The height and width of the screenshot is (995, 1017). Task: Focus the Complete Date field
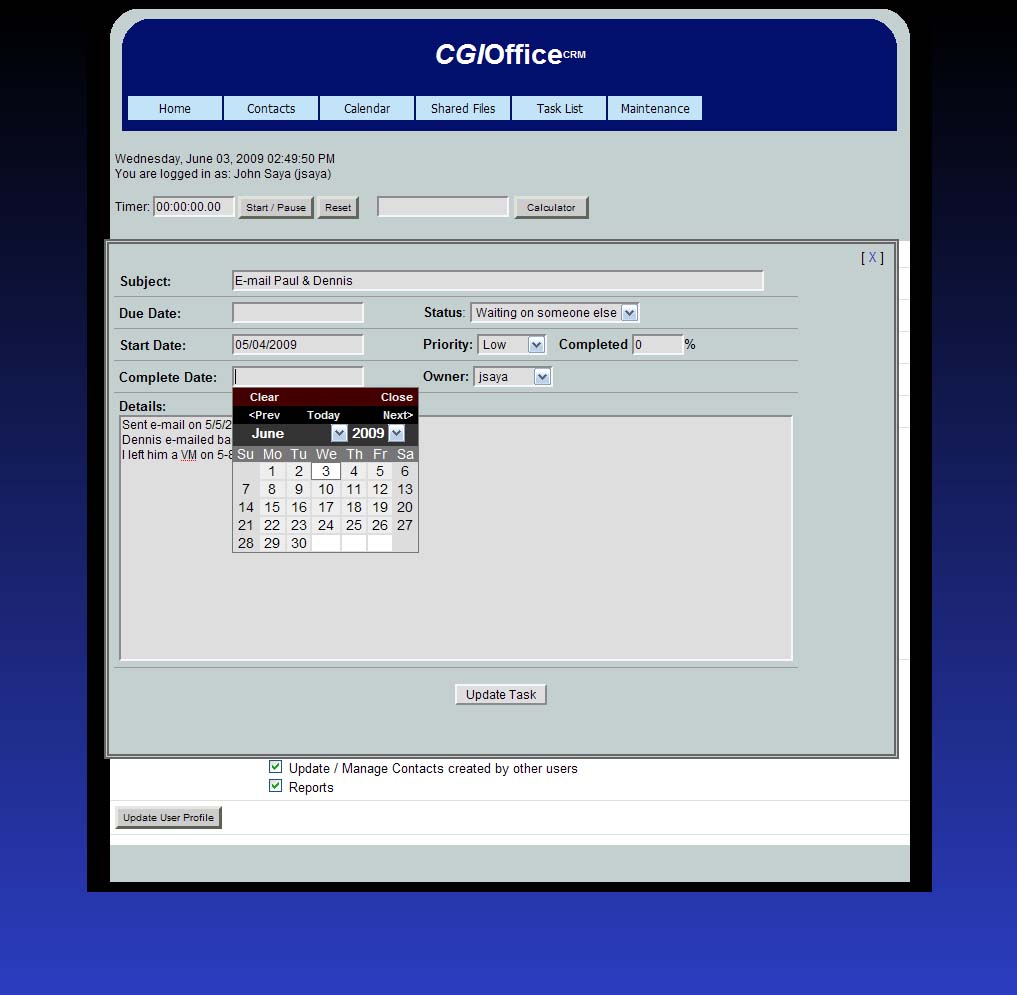[298, 376]
